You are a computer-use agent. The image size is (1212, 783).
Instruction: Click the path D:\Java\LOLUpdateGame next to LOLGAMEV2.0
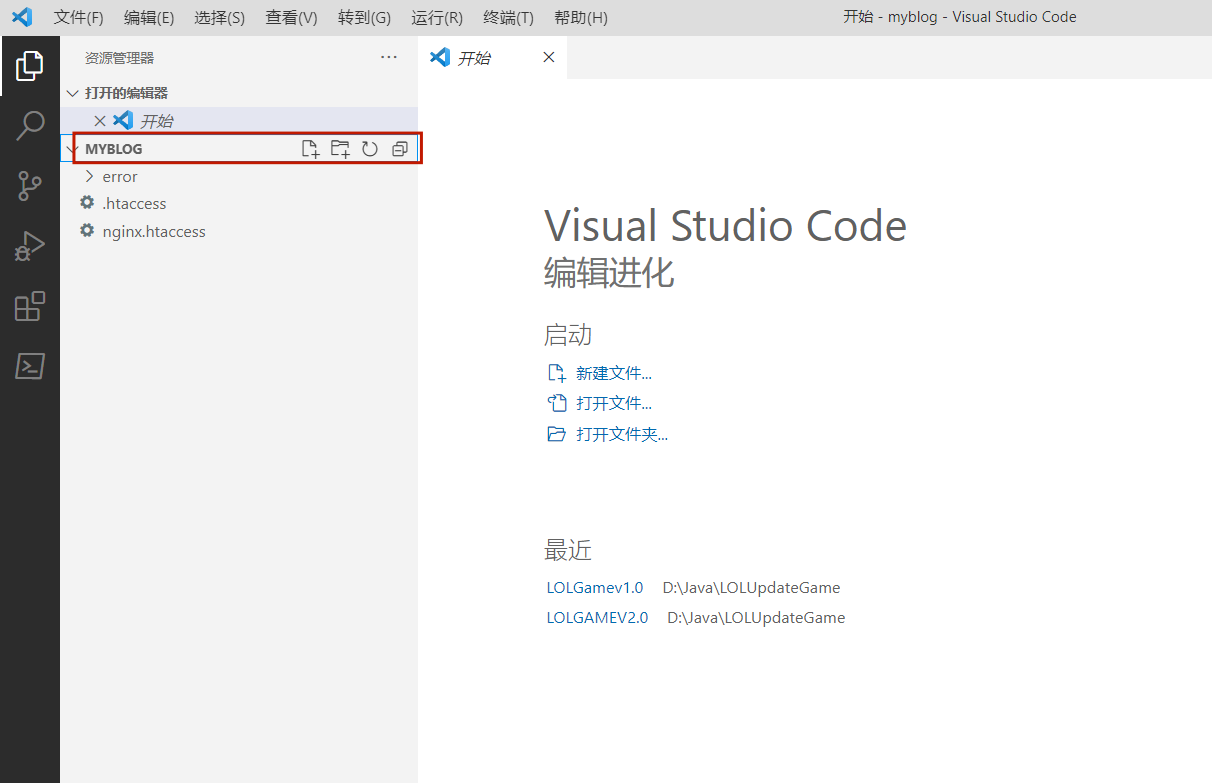click(756, 617)
